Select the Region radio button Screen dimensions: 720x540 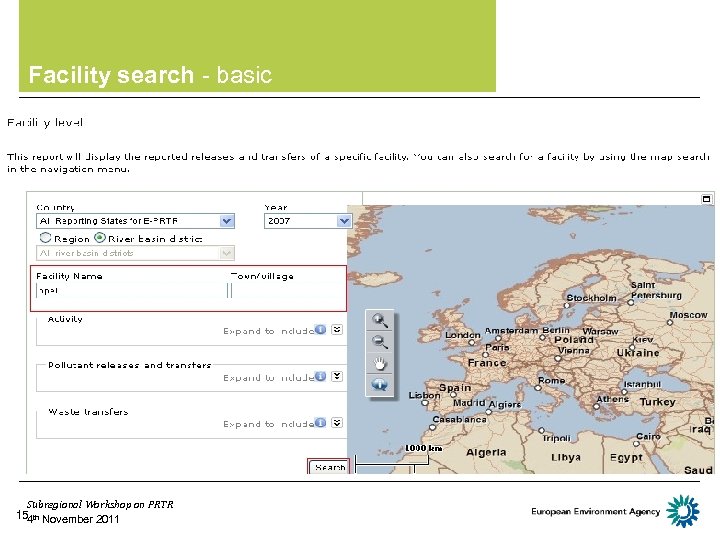pos(45,237)
